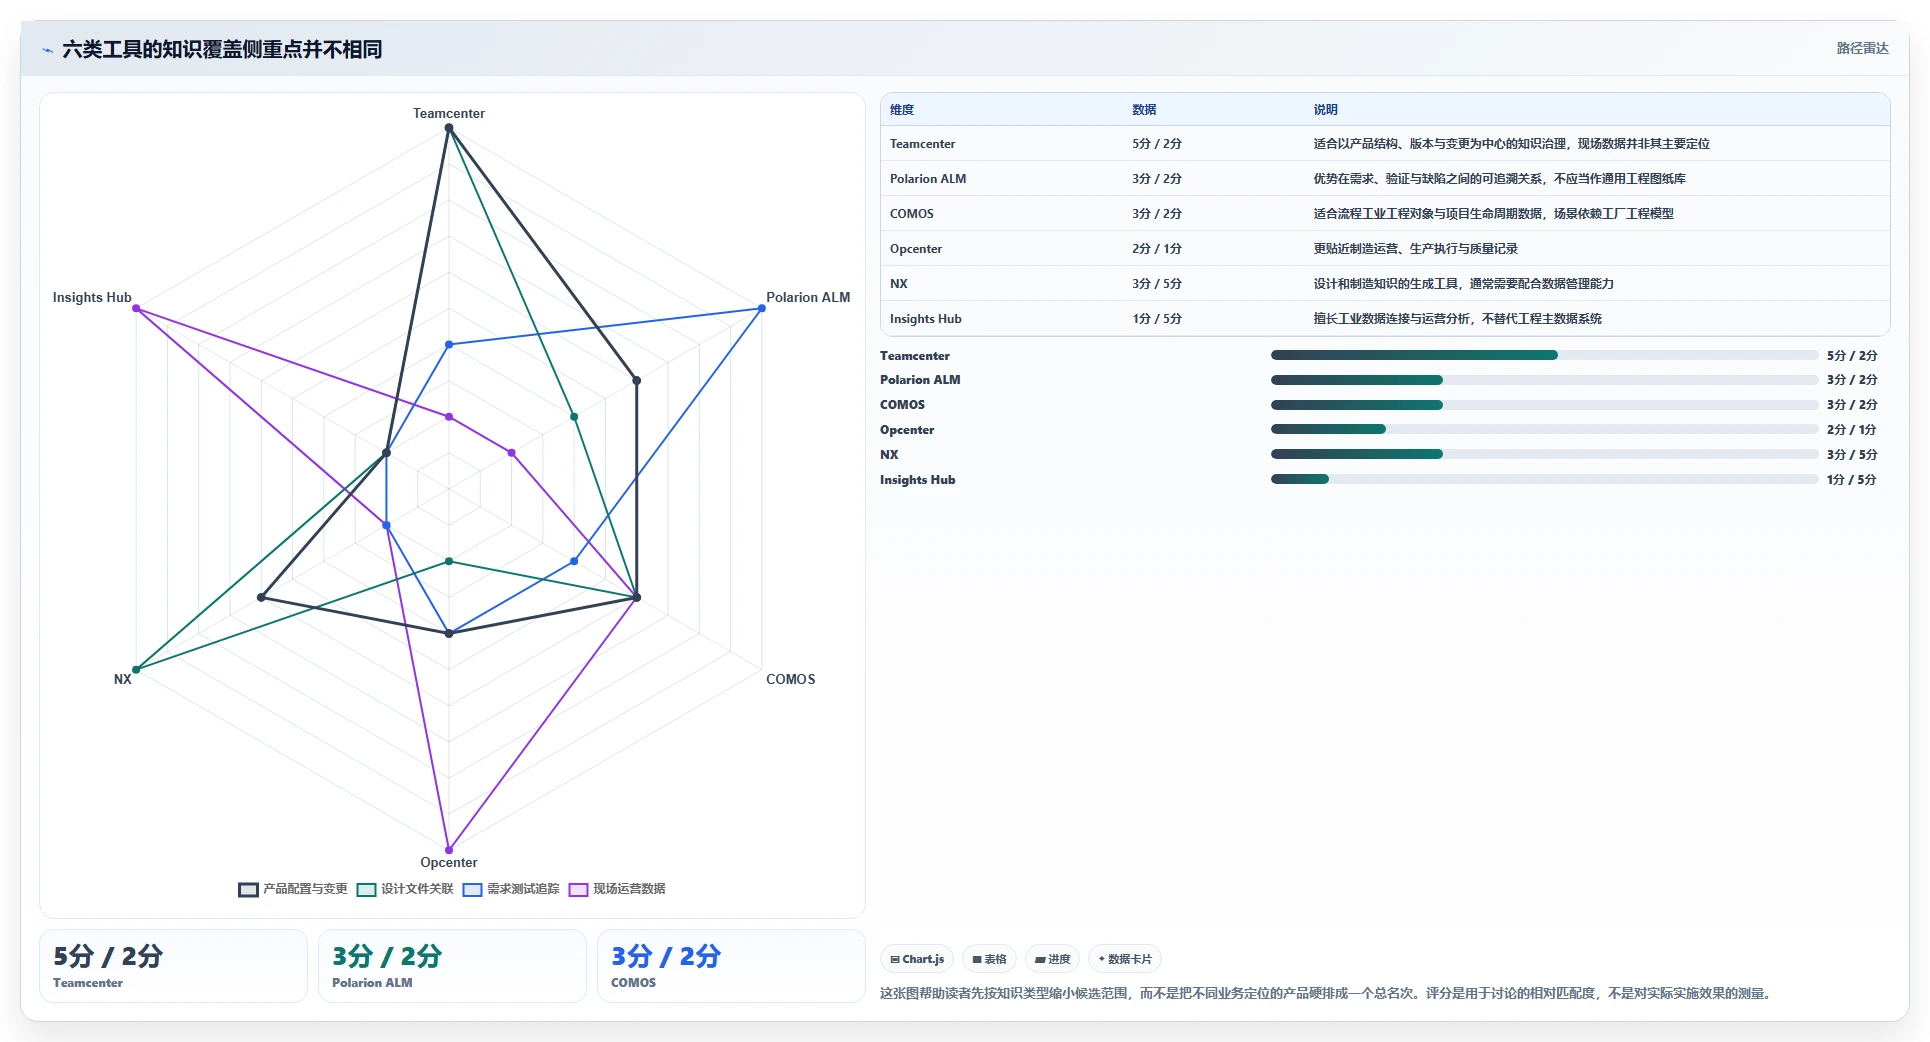The width and height of the screenshot is (1930, 1042).
Task: Click the Teamcenter progress bar
Action: [1544, 355]
